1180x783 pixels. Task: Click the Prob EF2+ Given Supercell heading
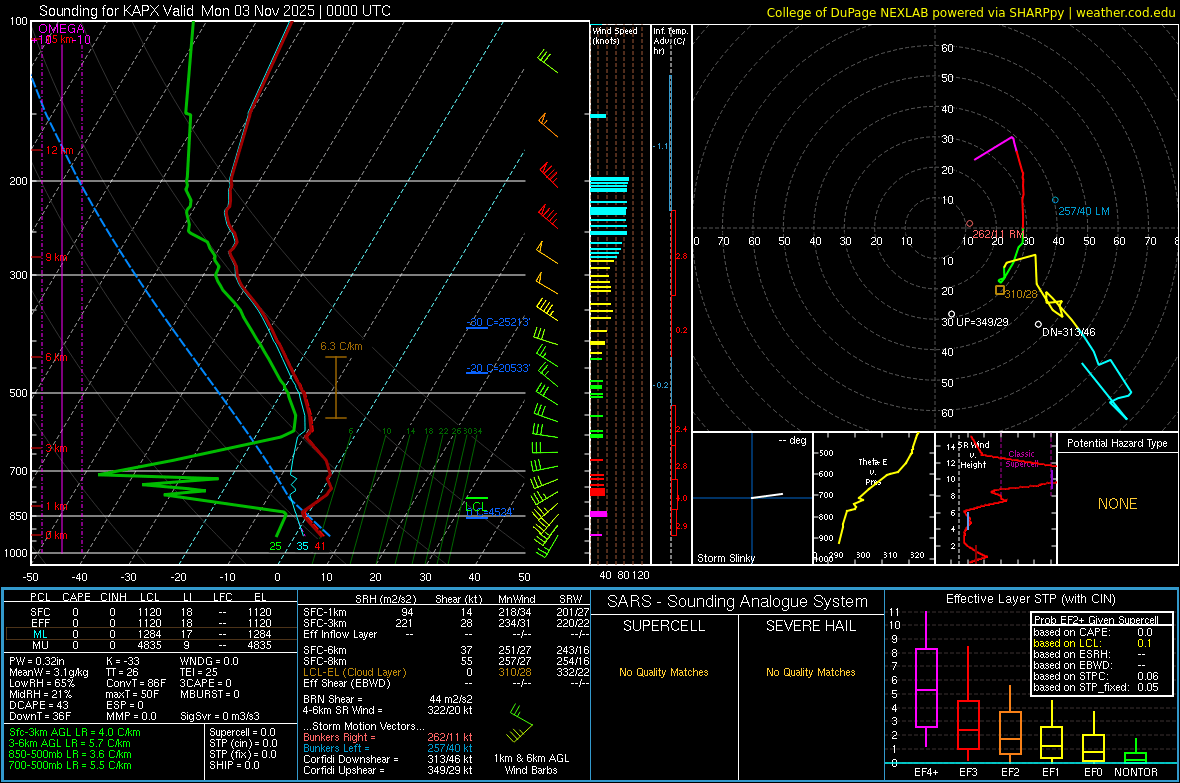pyautogui.click(x=1096, y=620)
